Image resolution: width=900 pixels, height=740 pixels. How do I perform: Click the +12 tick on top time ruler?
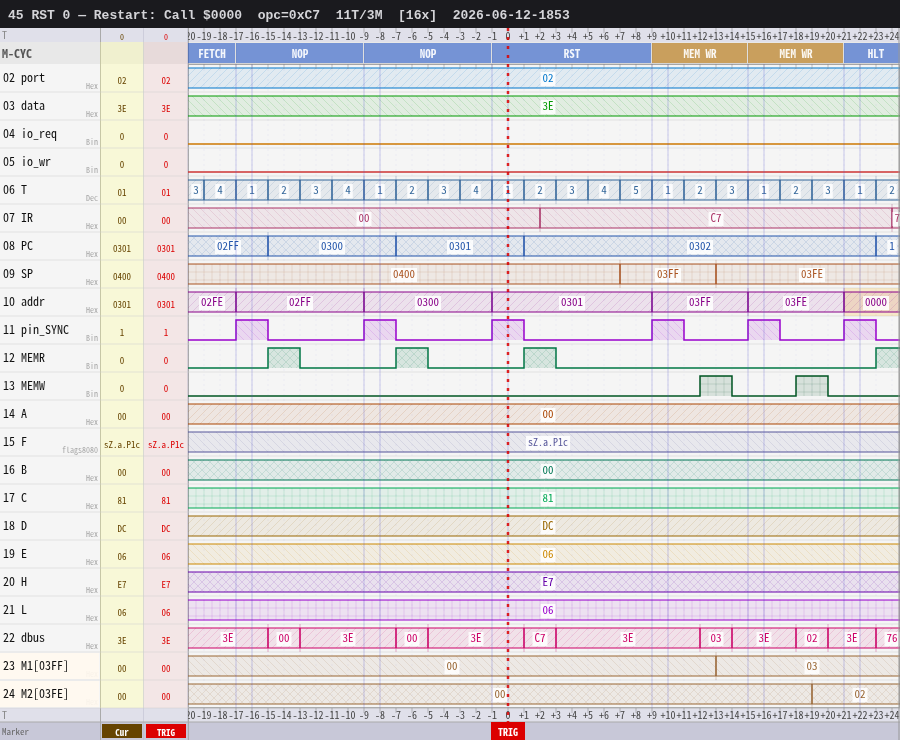701,36
